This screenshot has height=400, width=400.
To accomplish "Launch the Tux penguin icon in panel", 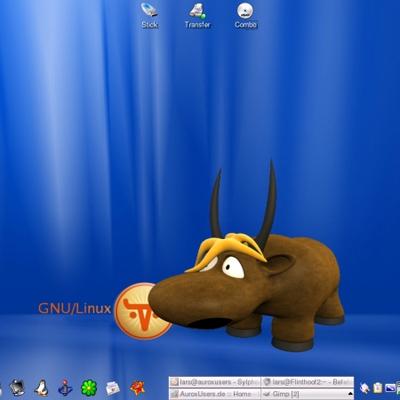I will pyautogui.click(x=41, y=388).
